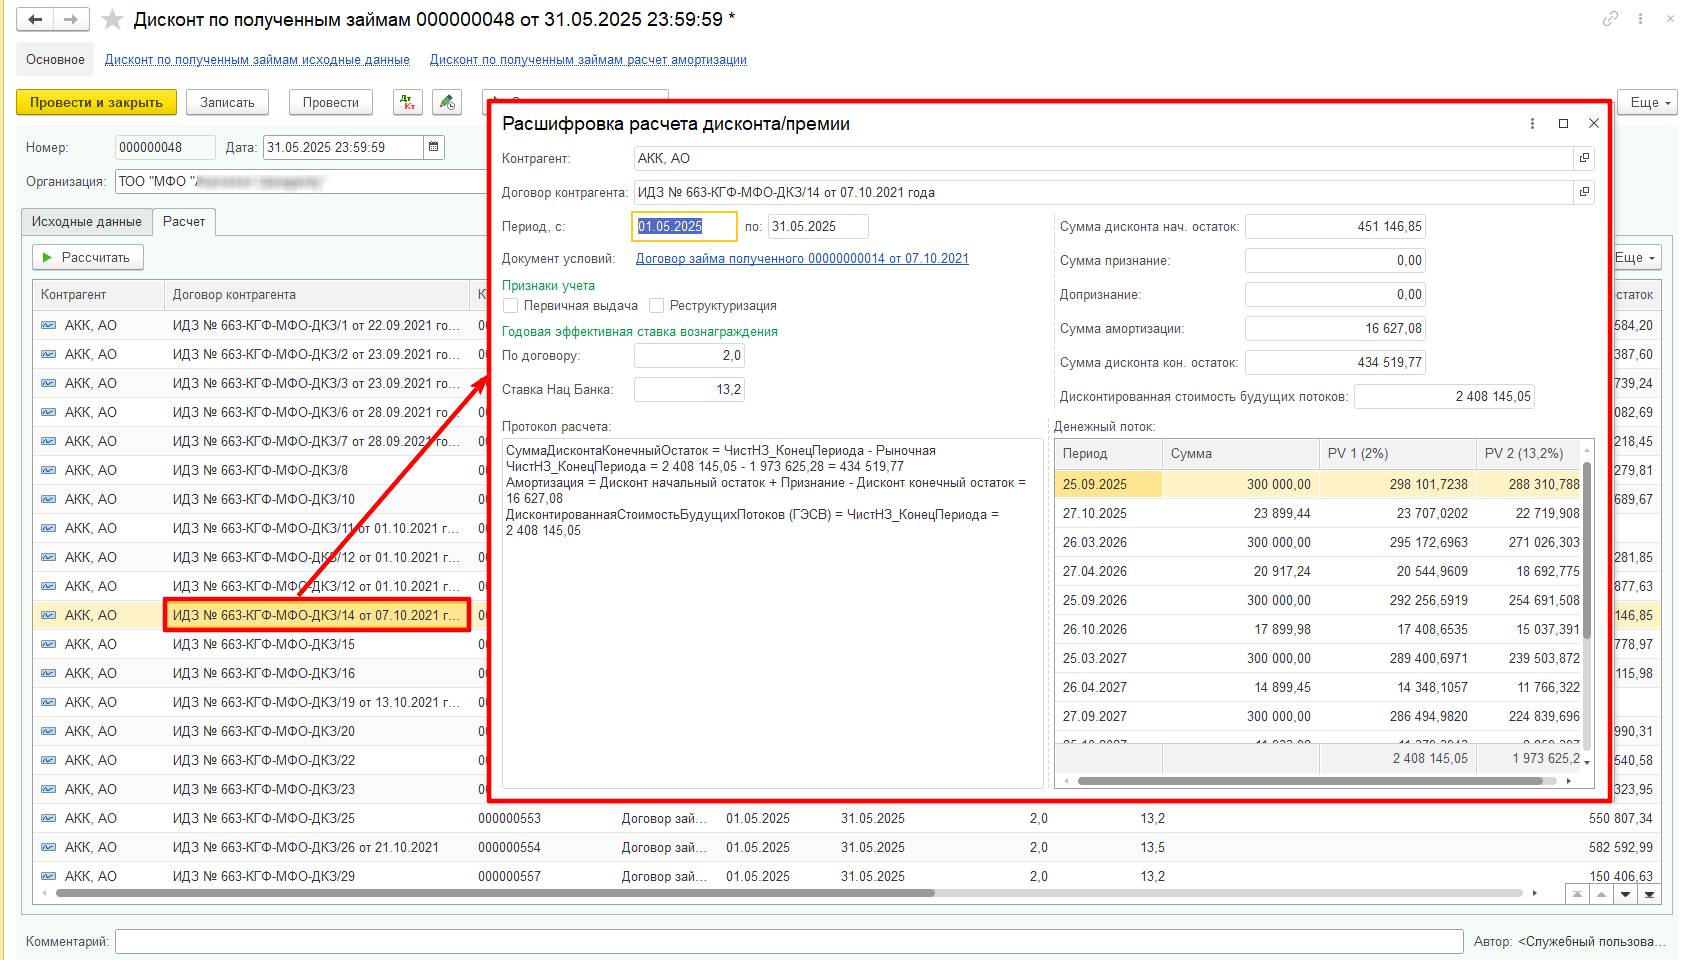Open dialog three-dots menu in Расшифровка
The width and height of the screenshot is (1692, 960).
1532,123
